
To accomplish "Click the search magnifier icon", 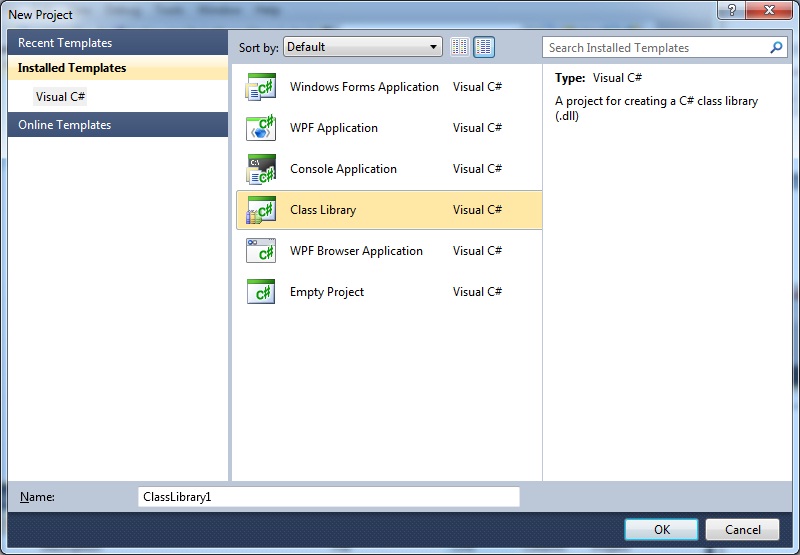I will point(776,47).
